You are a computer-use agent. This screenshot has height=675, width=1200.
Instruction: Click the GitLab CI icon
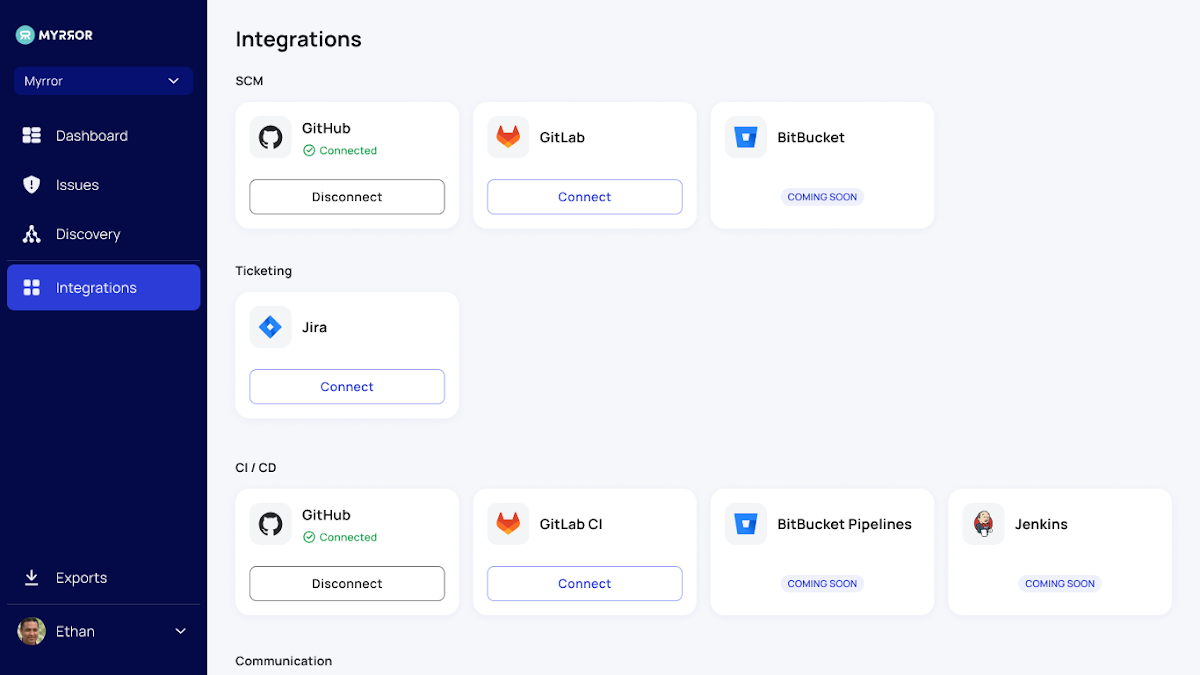tap(508, 524)
